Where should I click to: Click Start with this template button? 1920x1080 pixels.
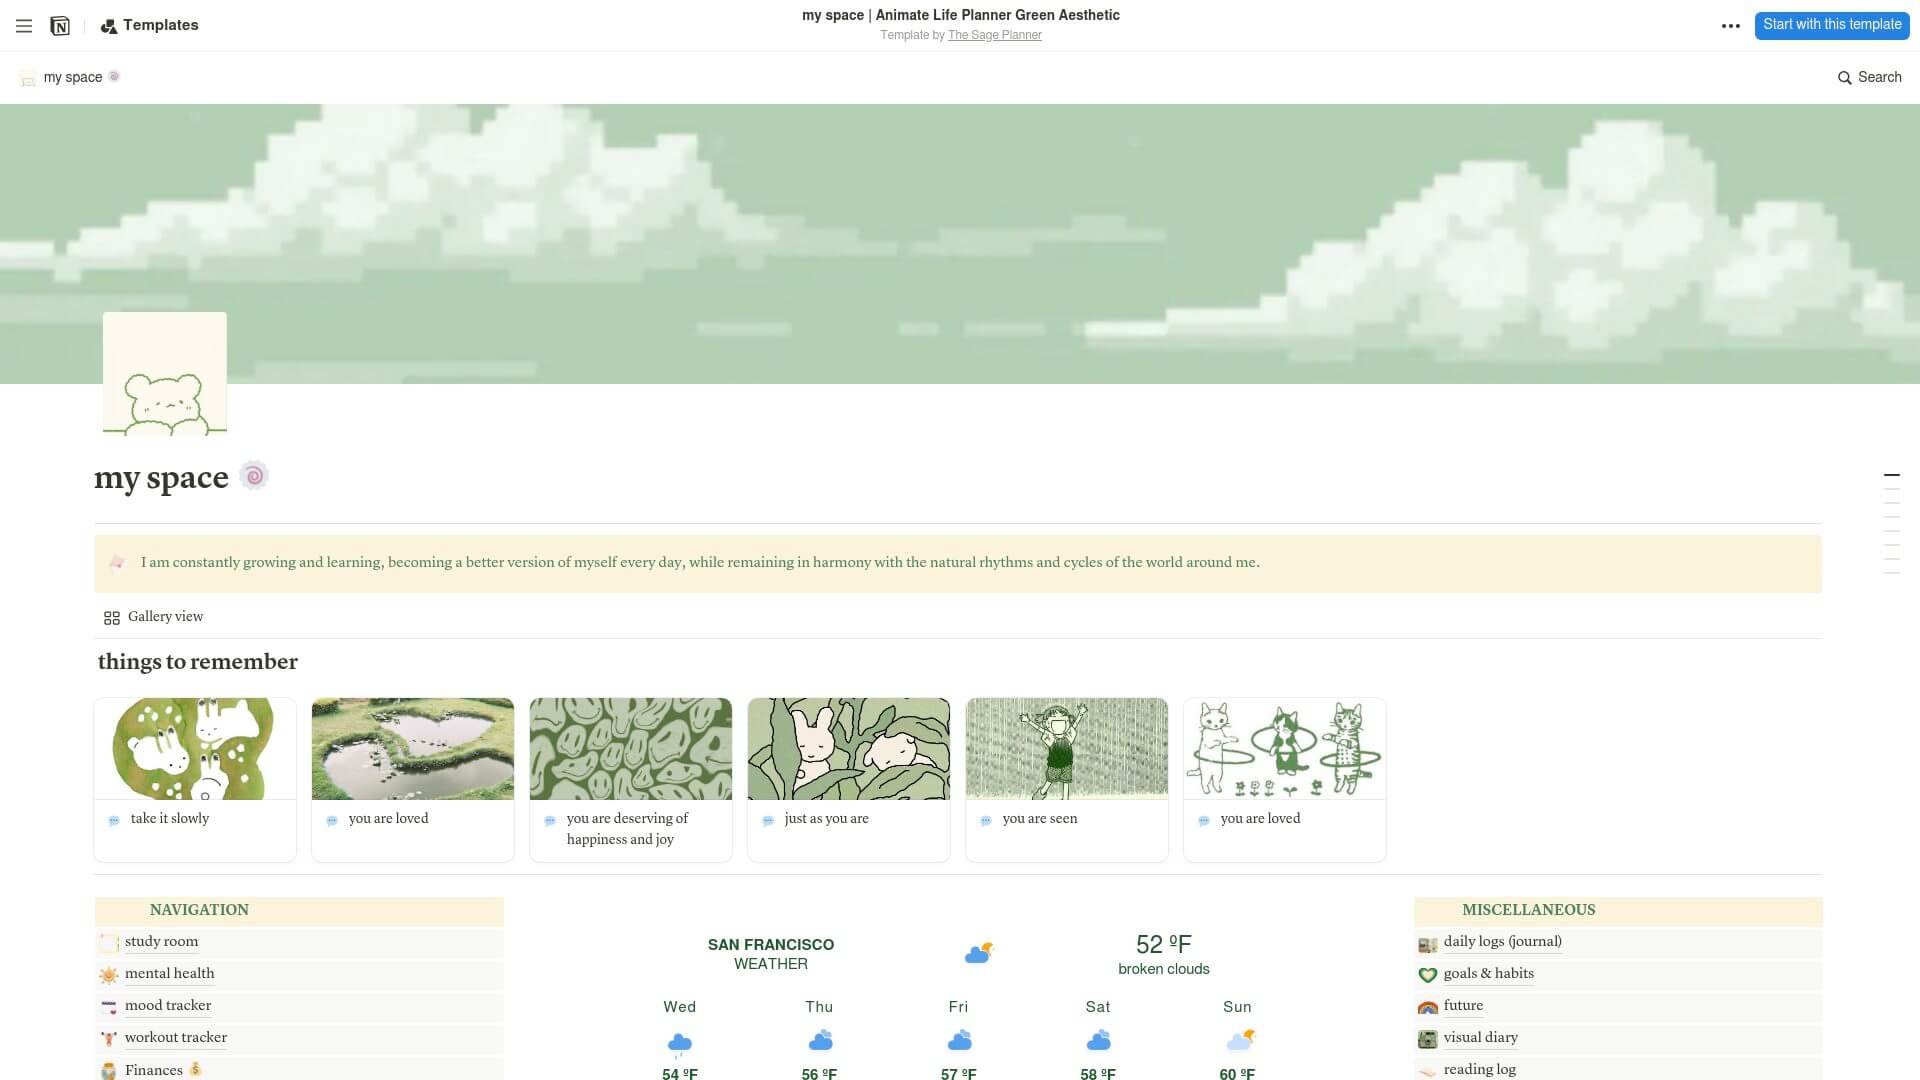pos(1831,25)
